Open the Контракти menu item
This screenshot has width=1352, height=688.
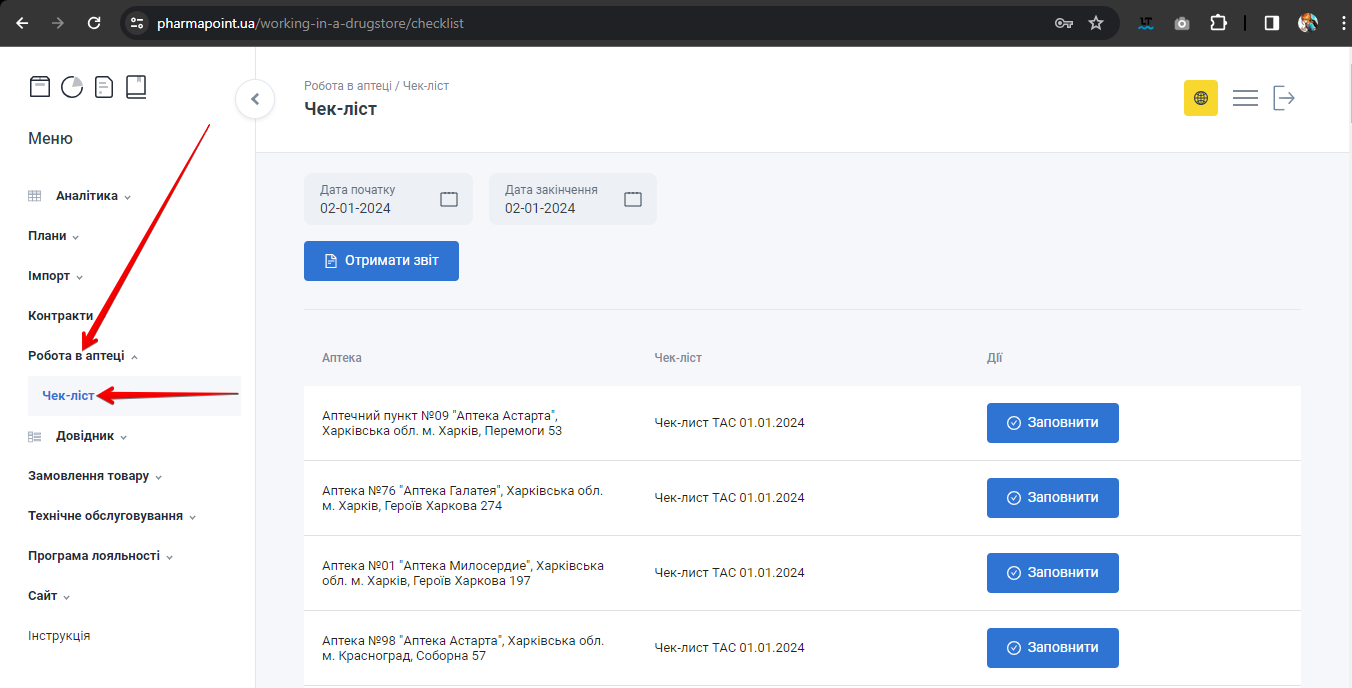[60, 316]
